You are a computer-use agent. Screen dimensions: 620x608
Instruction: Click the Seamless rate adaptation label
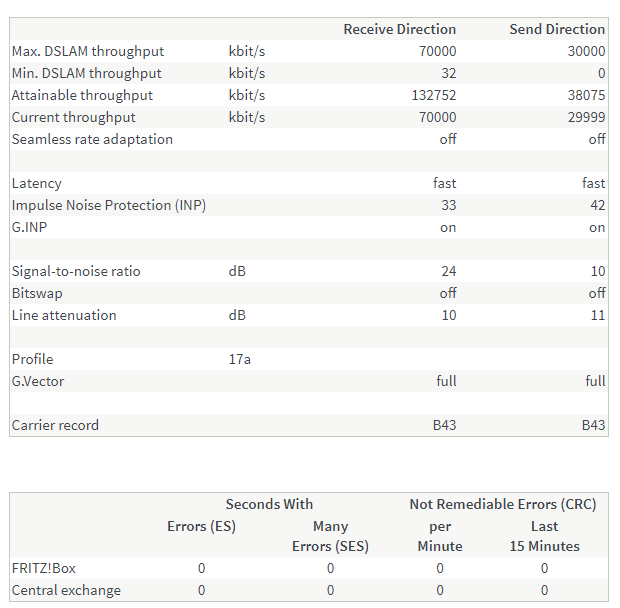pos(92,139)
